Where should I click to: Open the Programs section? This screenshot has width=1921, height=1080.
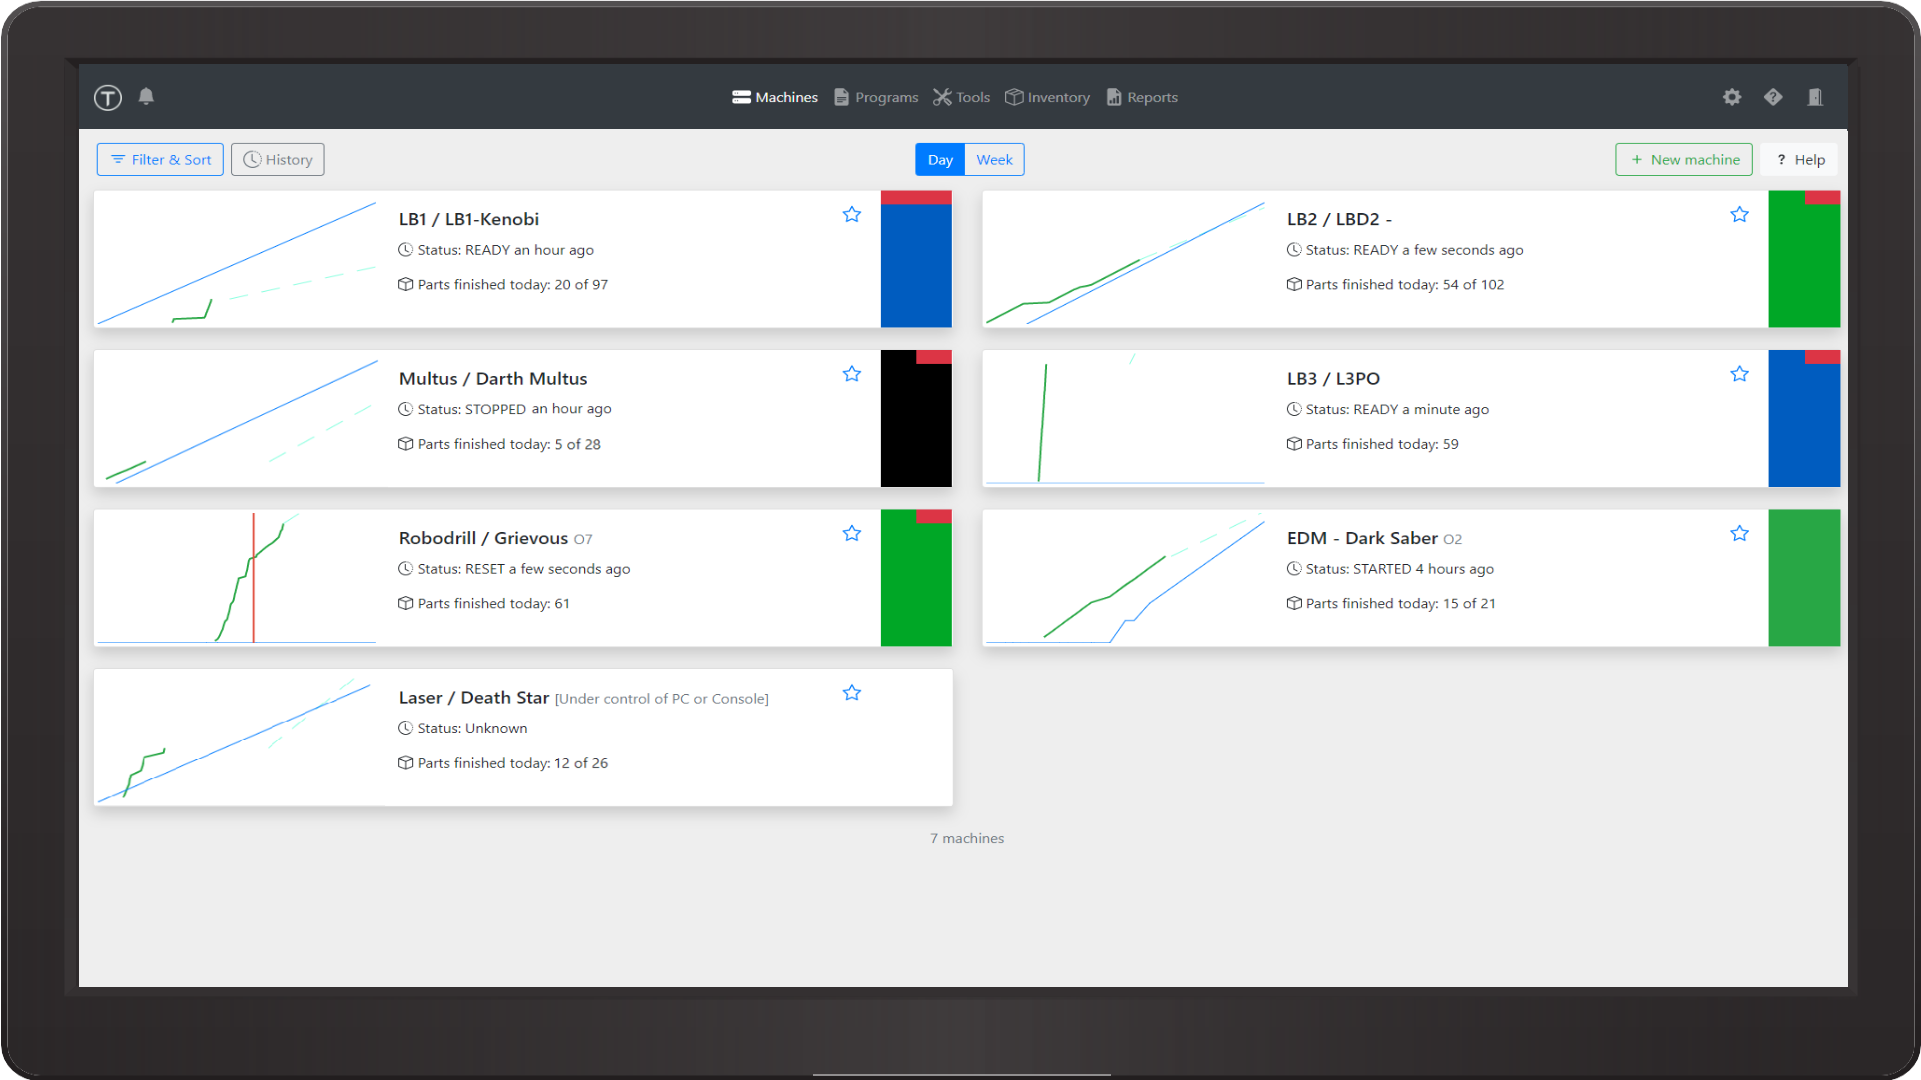[877, 96]
